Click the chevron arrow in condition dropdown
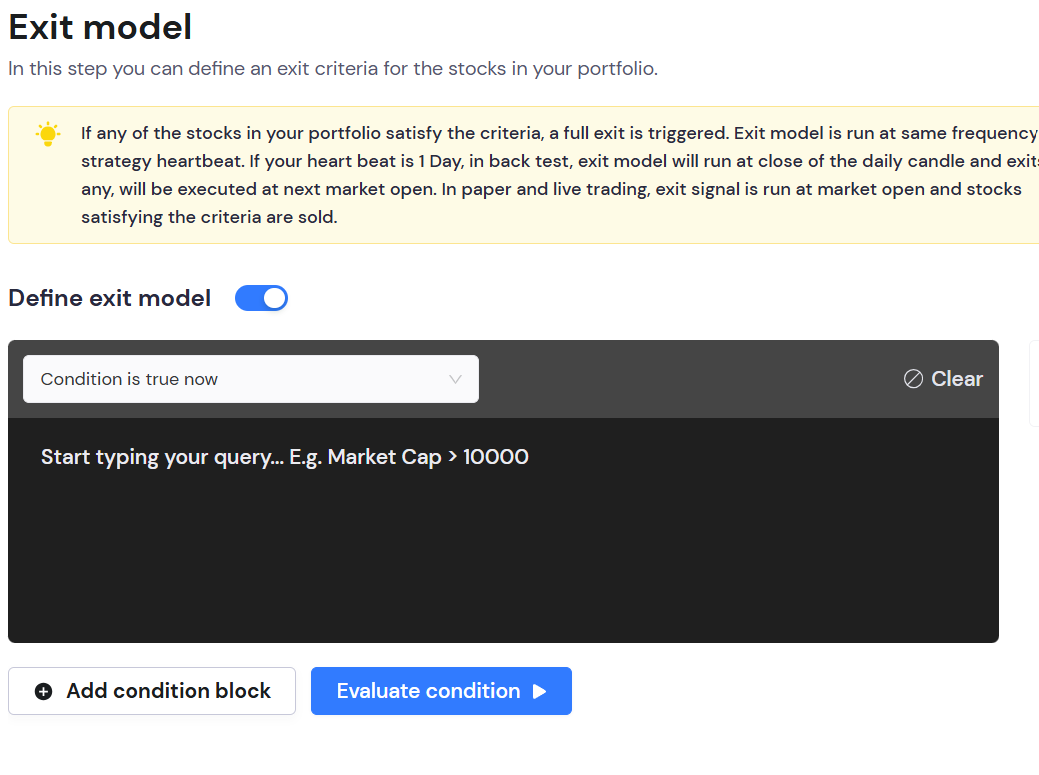The height and width of the screenshot is (775, 1039). pyautogui.click(x=455, y=379)
